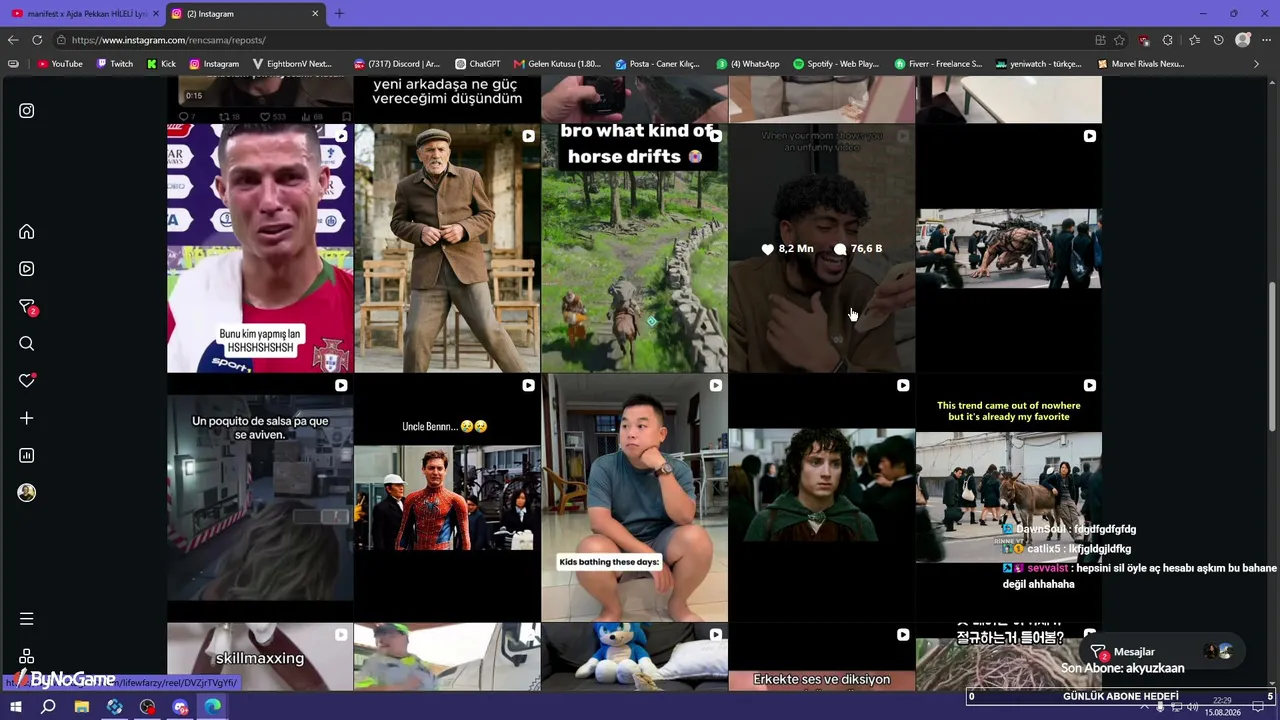
Task: Go to Instagram Home in the sidebar
Action: (x=27, y=232)
